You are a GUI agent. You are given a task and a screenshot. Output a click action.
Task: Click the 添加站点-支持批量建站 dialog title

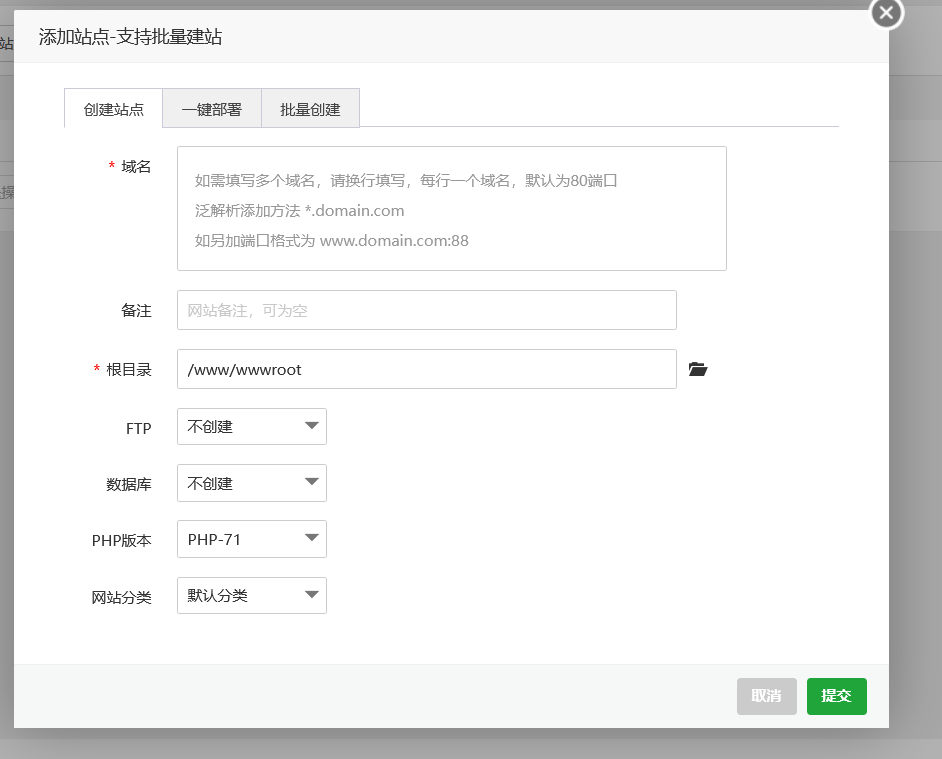point(130,38)
